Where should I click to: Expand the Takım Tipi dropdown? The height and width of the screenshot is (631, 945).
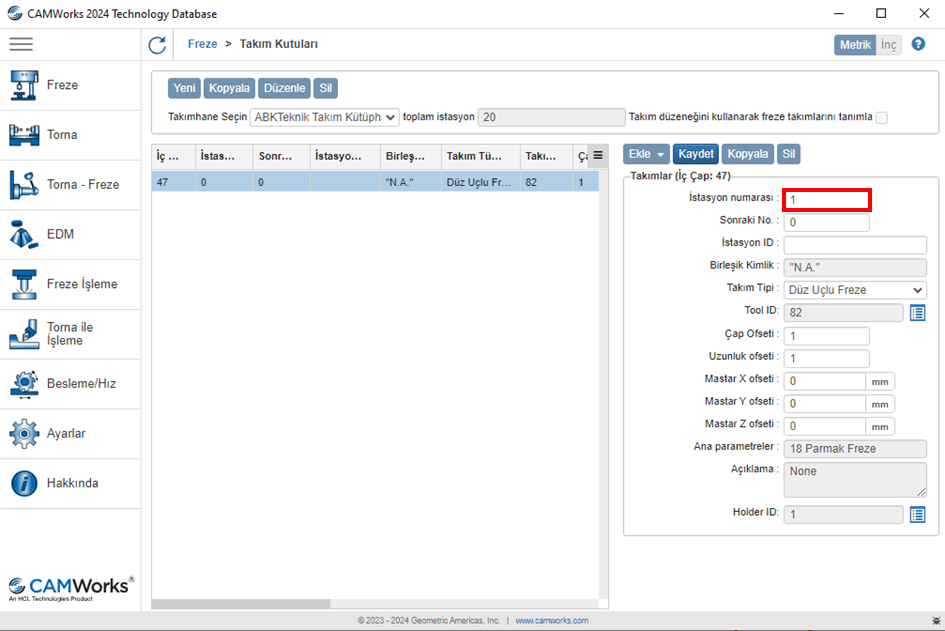[855, 290]
